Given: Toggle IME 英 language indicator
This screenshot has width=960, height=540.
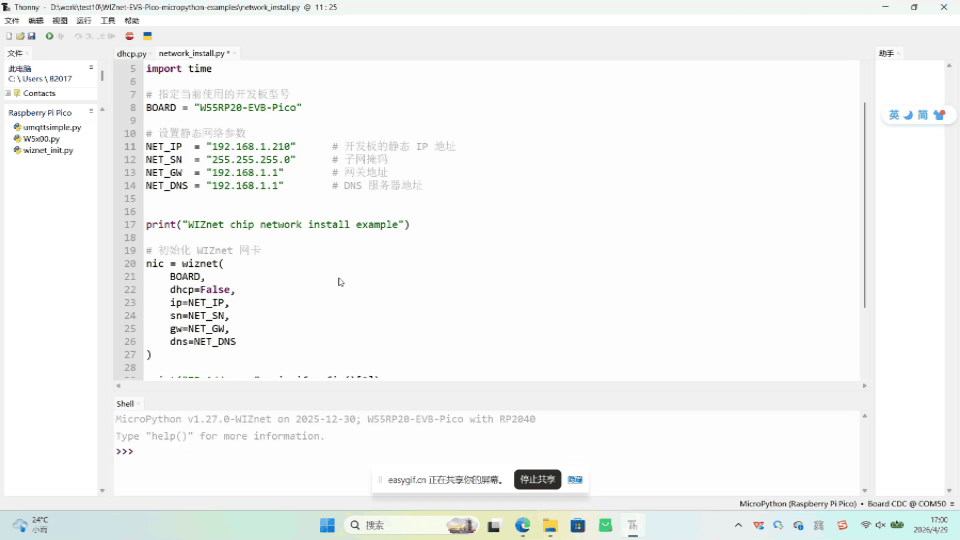Looking at the screenshot, I should (x=894, y=115).
